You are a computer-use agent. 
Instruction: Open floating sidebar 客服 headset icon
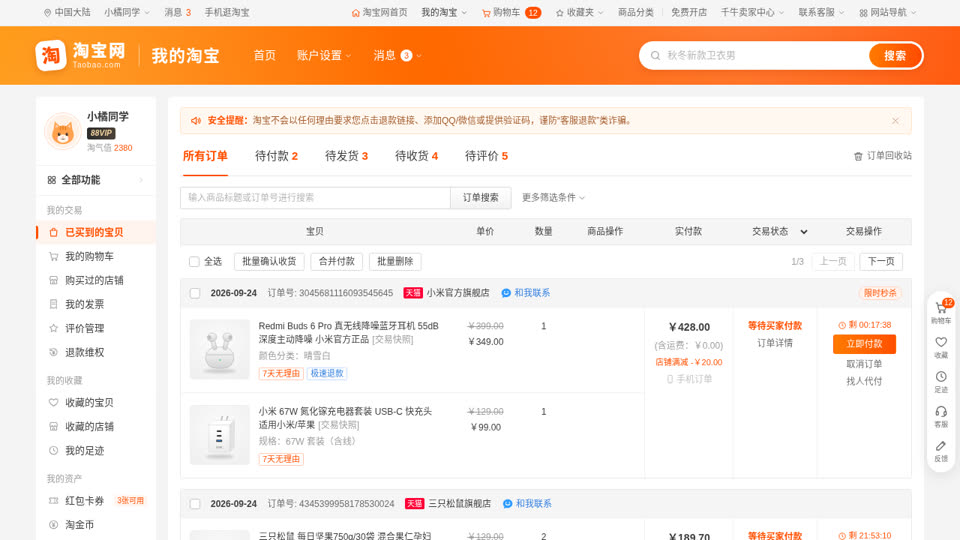pyautogui.click(x=941, y=411)
